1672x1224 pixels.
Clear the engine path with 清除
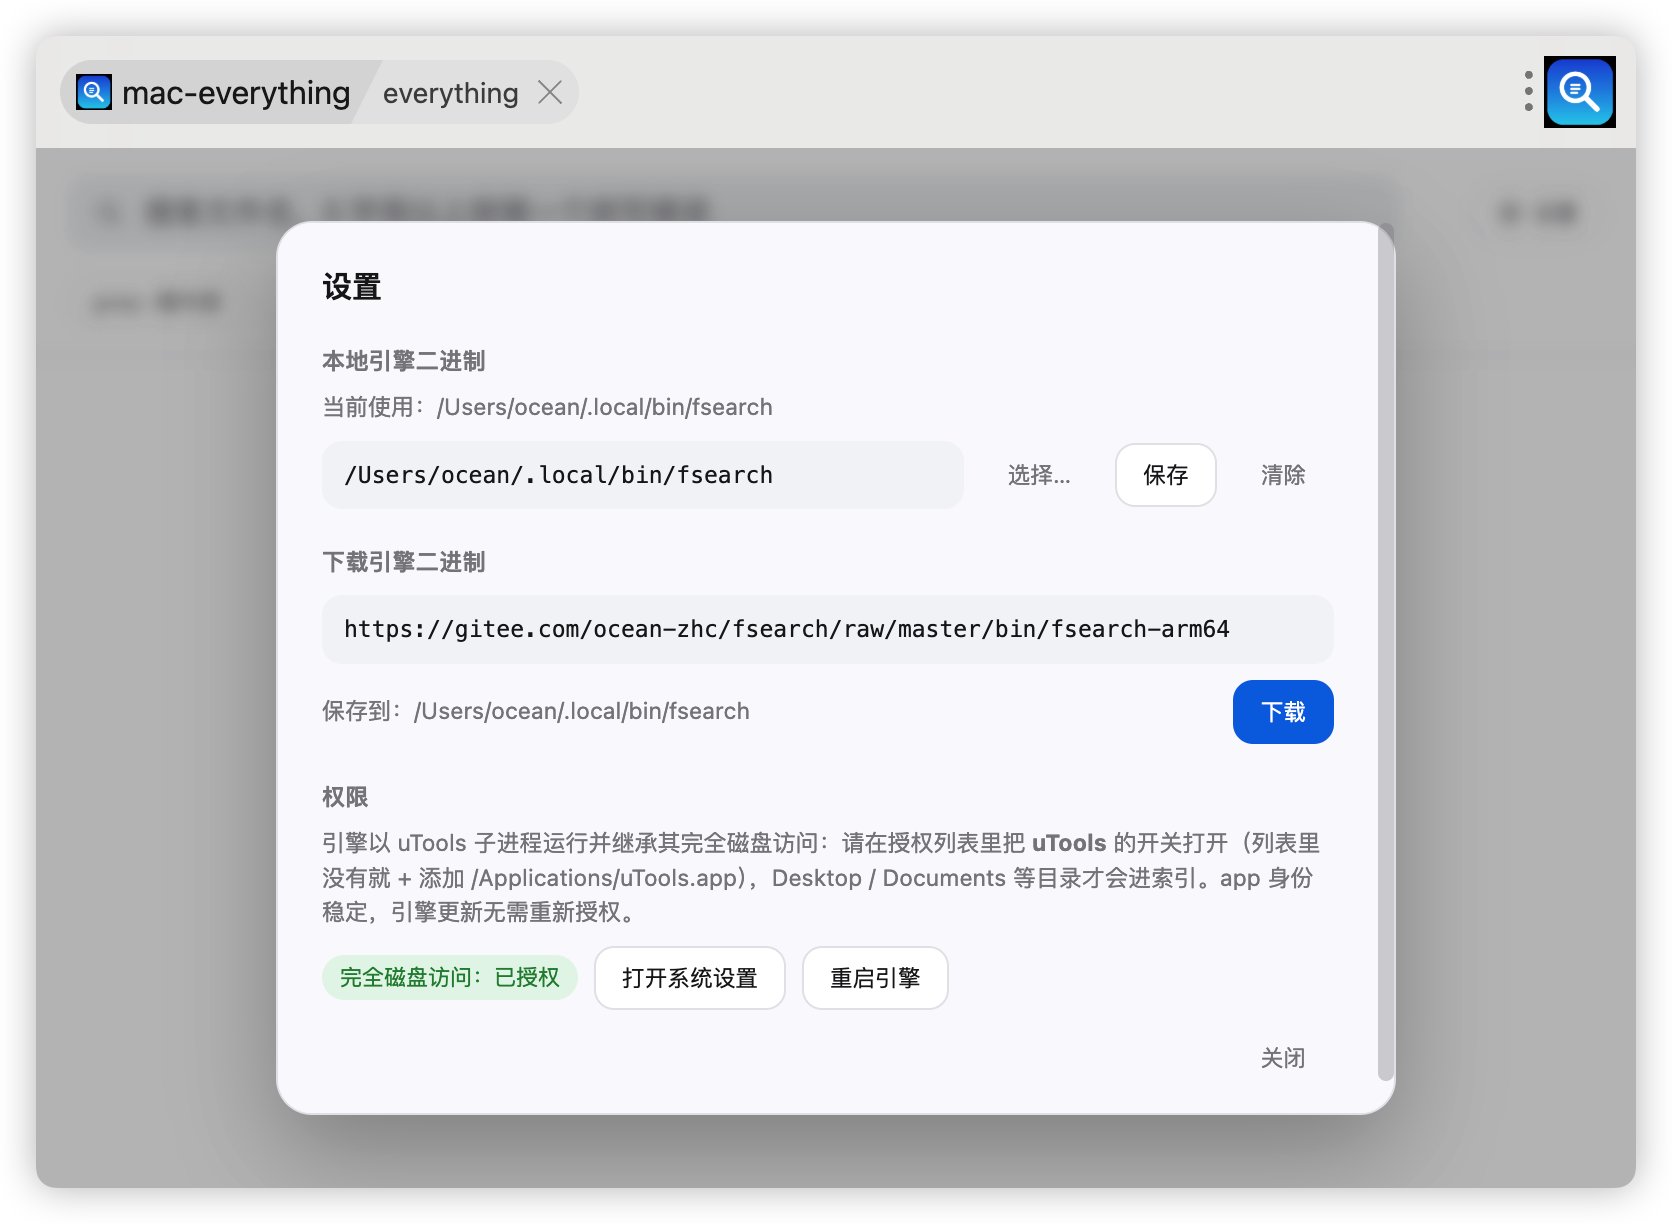point(1283,475)
